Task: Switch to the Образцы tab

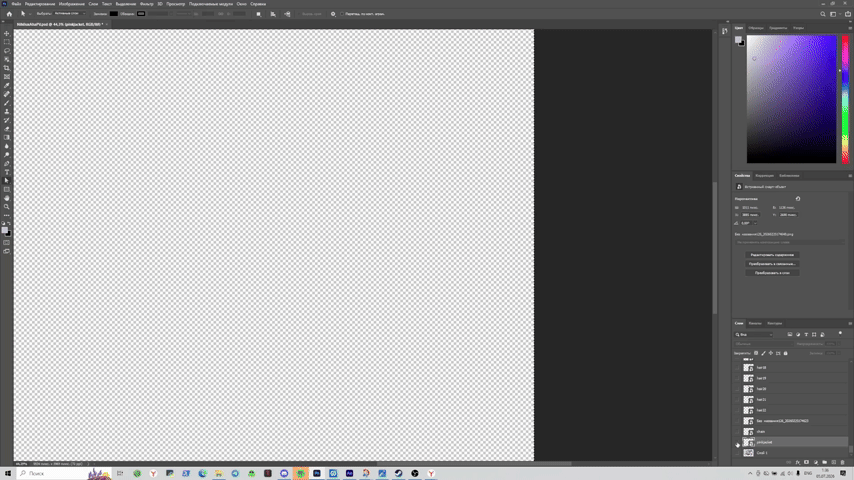Action: (755, 28)
